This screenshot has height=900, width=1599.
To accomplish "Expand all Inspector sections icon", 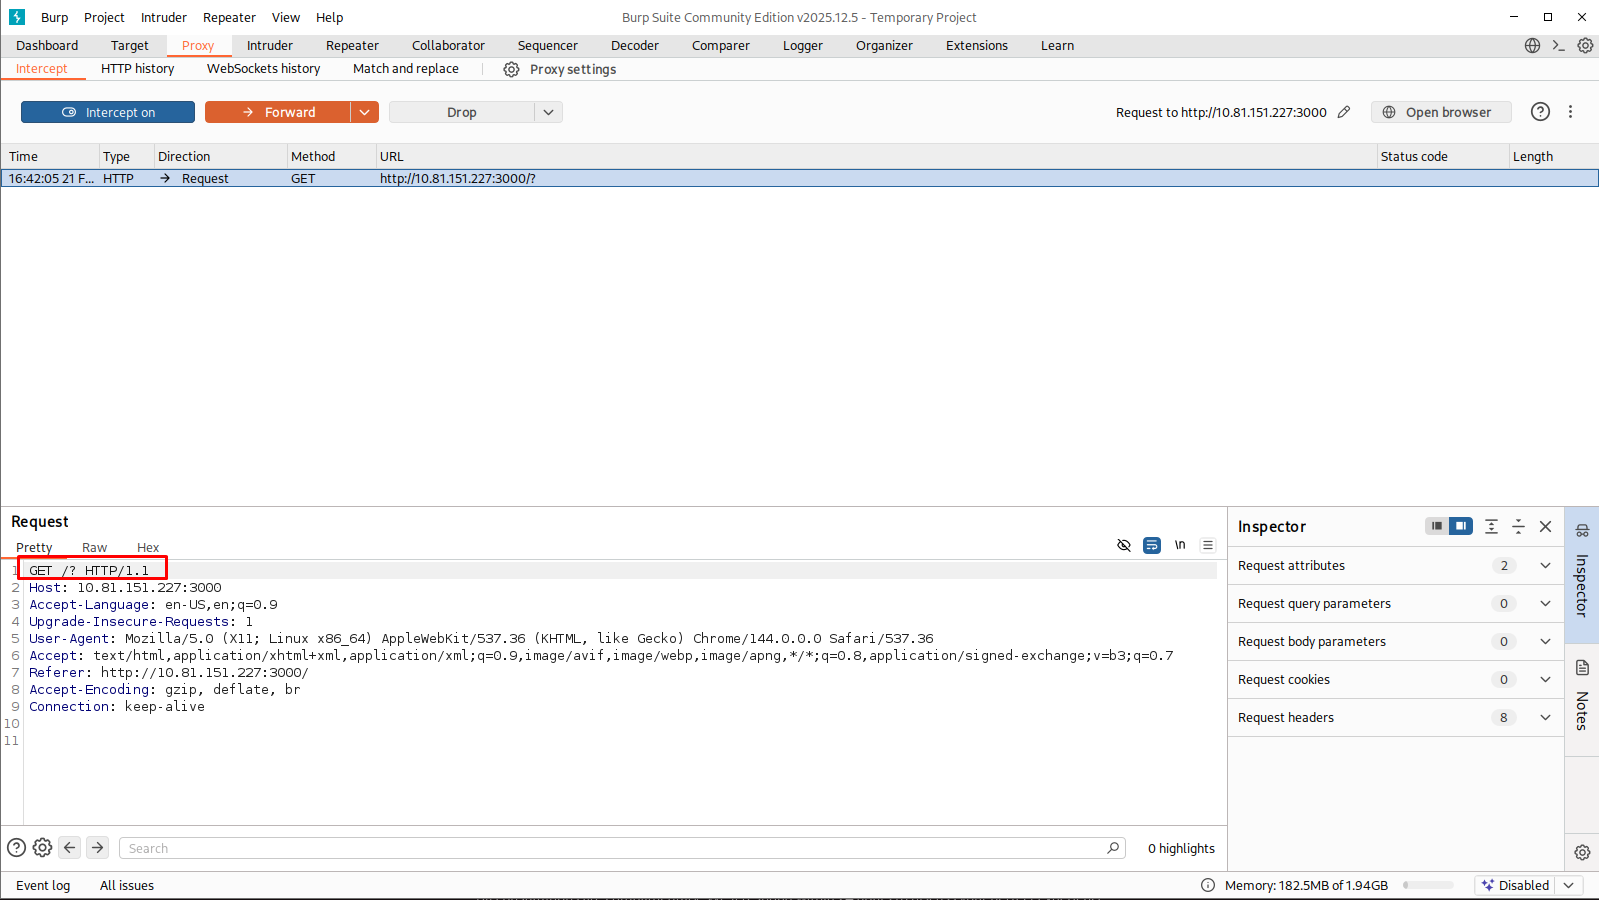I will click(x=1491, y=526).
